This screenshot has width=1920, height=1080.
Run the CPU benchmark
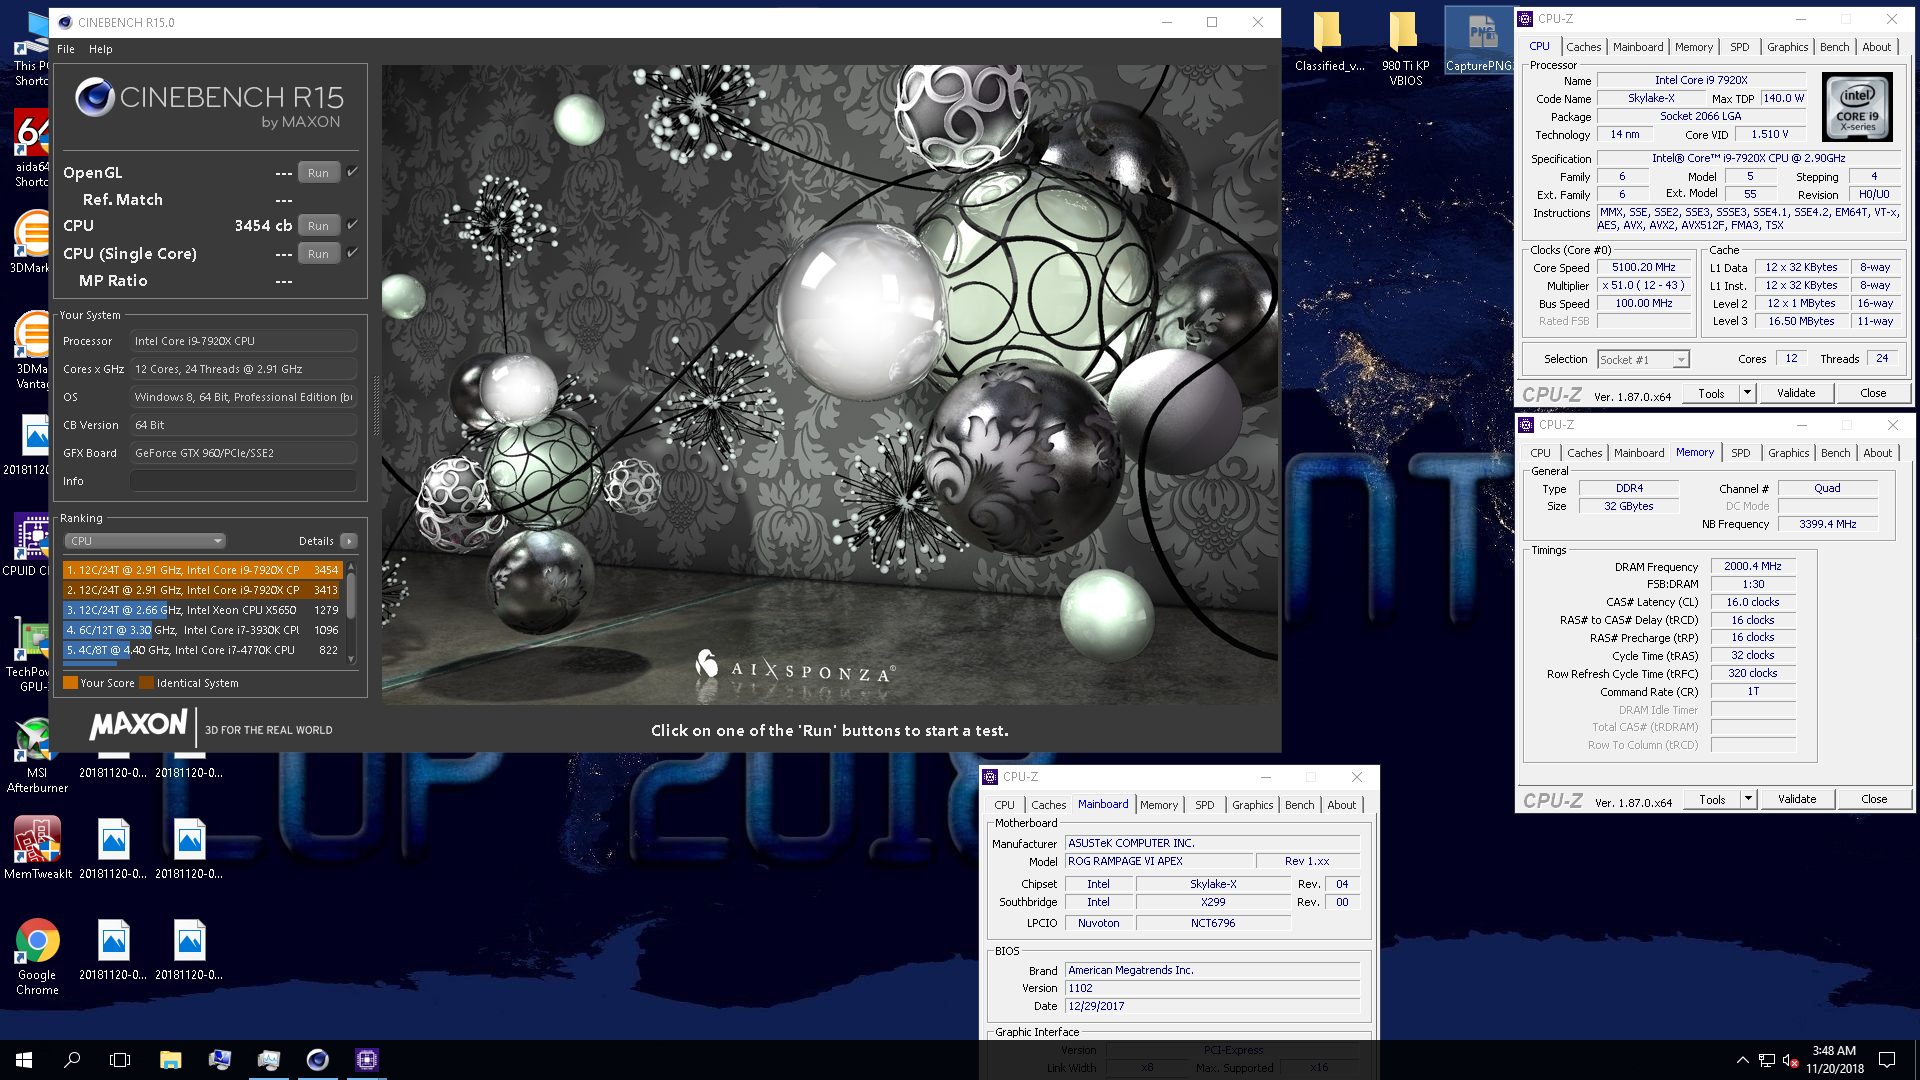tap(318, 225)
